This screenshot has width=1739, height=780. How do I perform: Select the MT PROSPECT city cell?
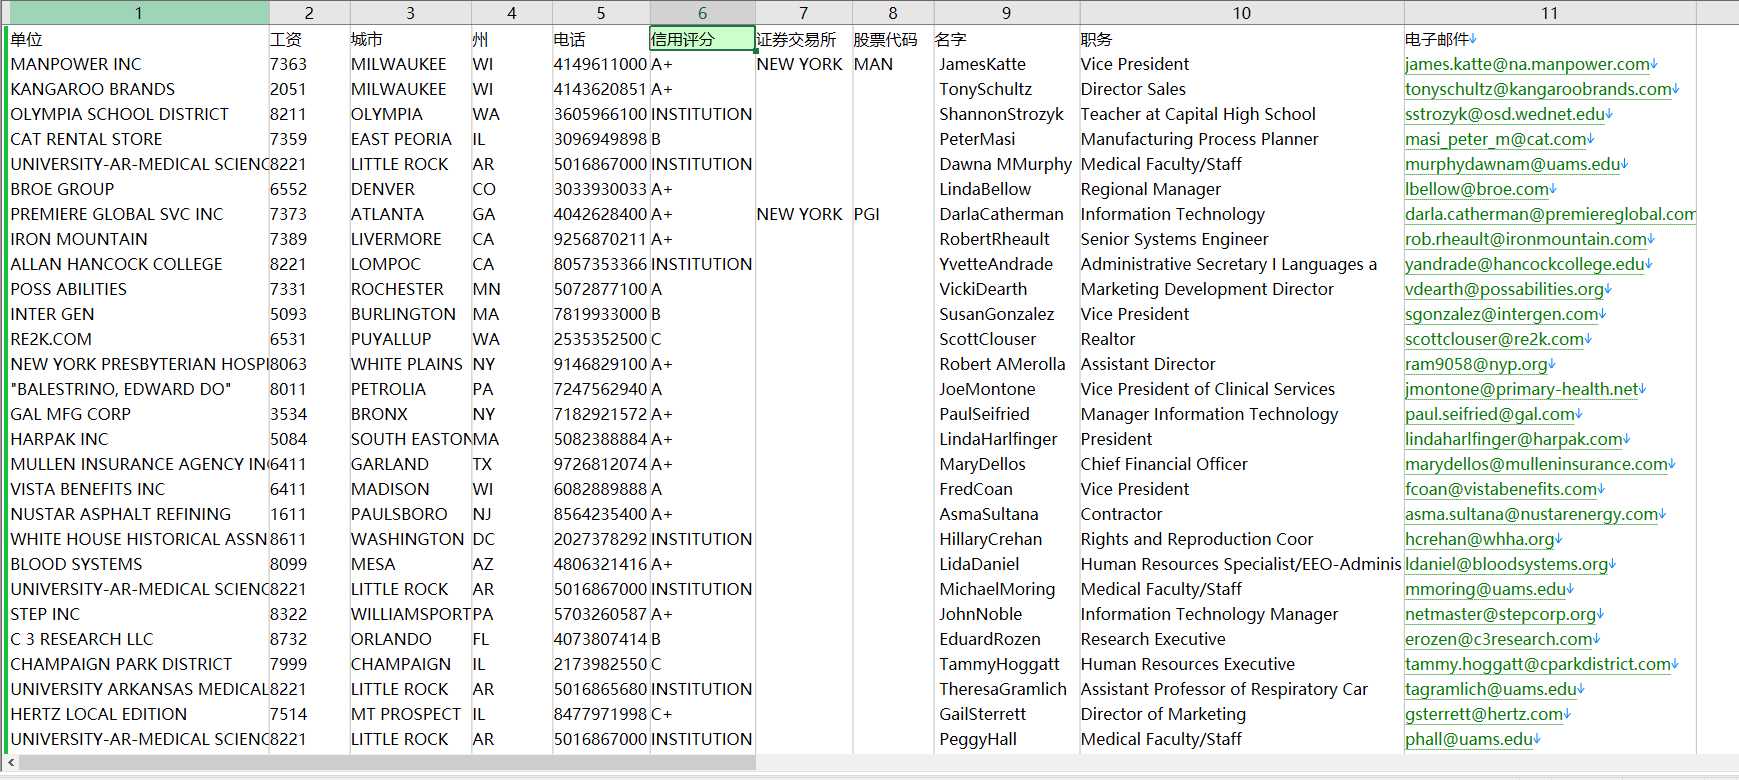point(410,714)
